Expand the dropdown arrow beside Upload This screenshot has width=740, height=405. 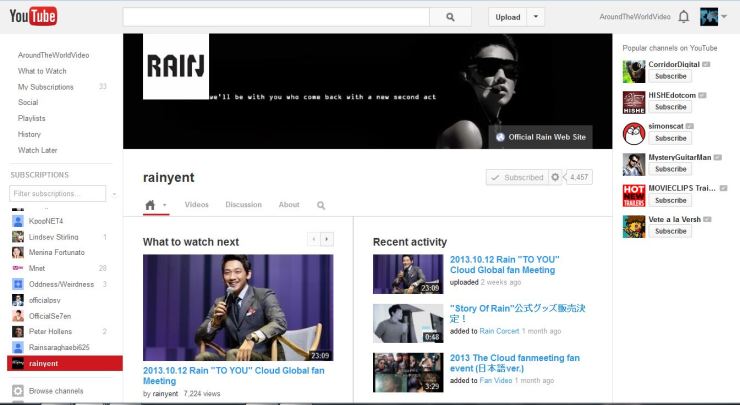[536, 17]
